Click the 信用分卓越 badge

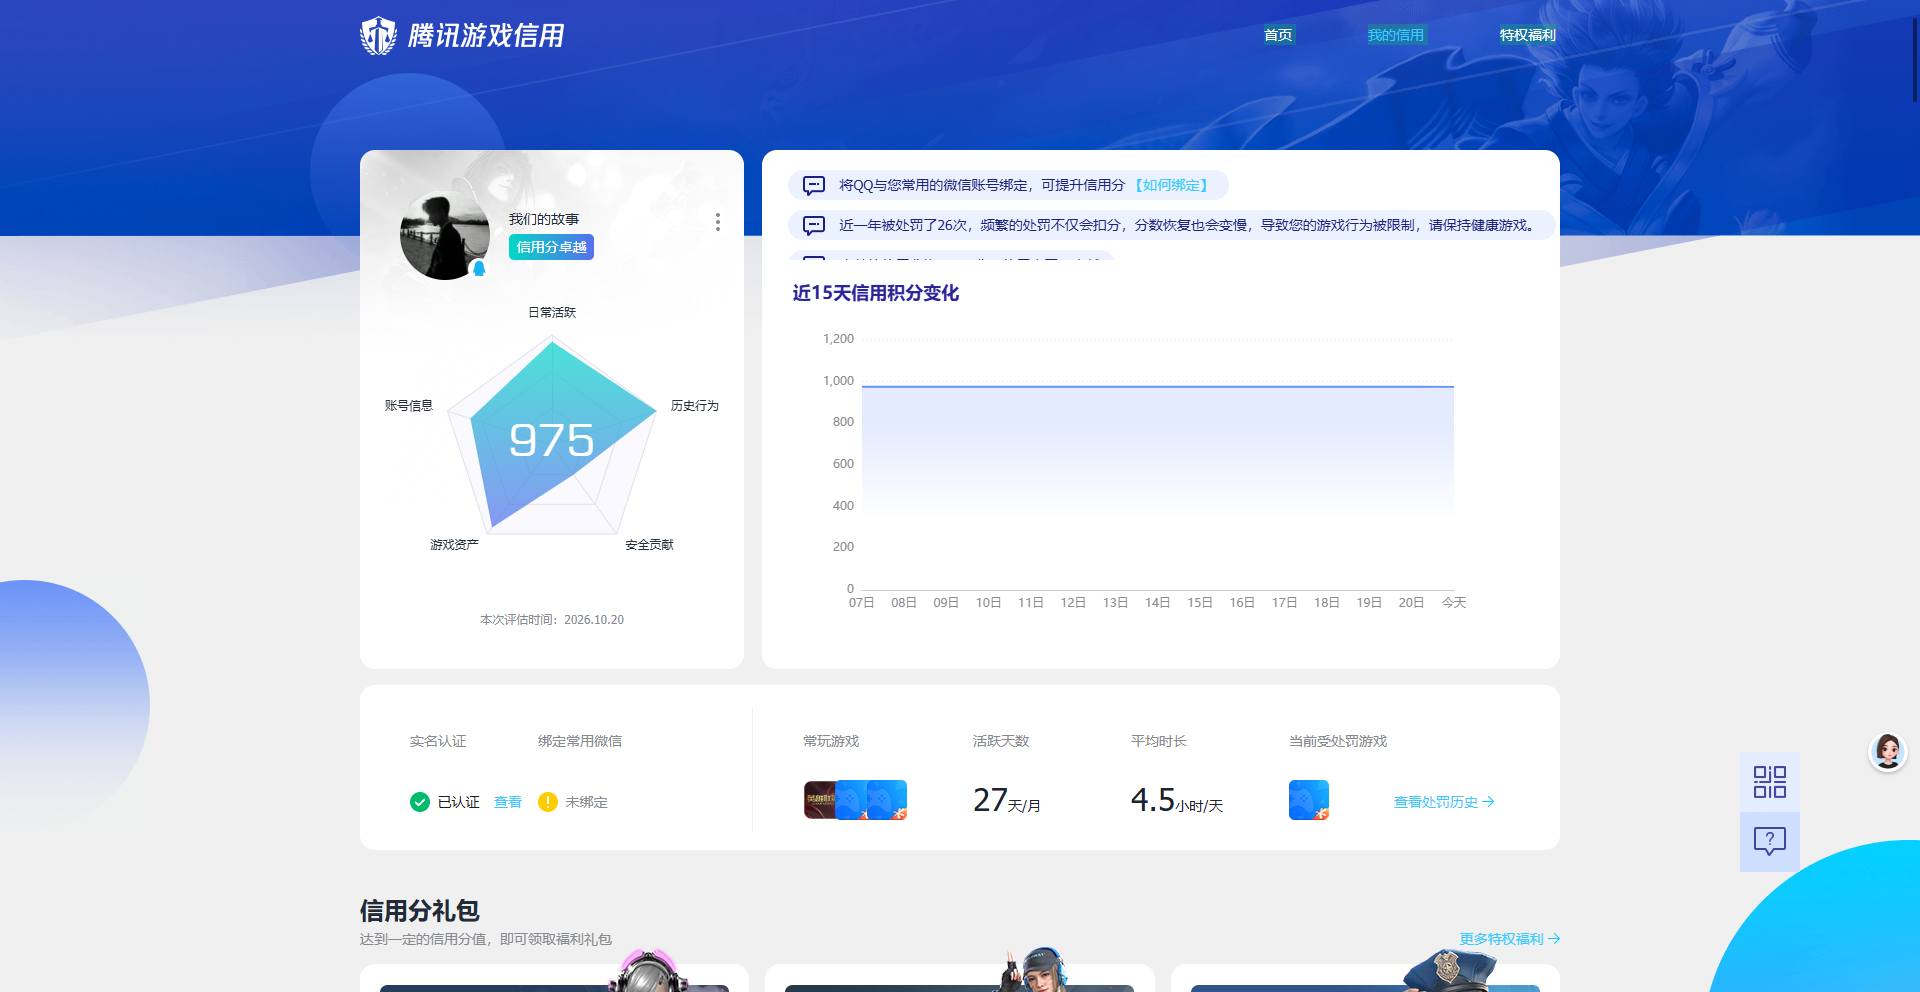tap(551, 247)
